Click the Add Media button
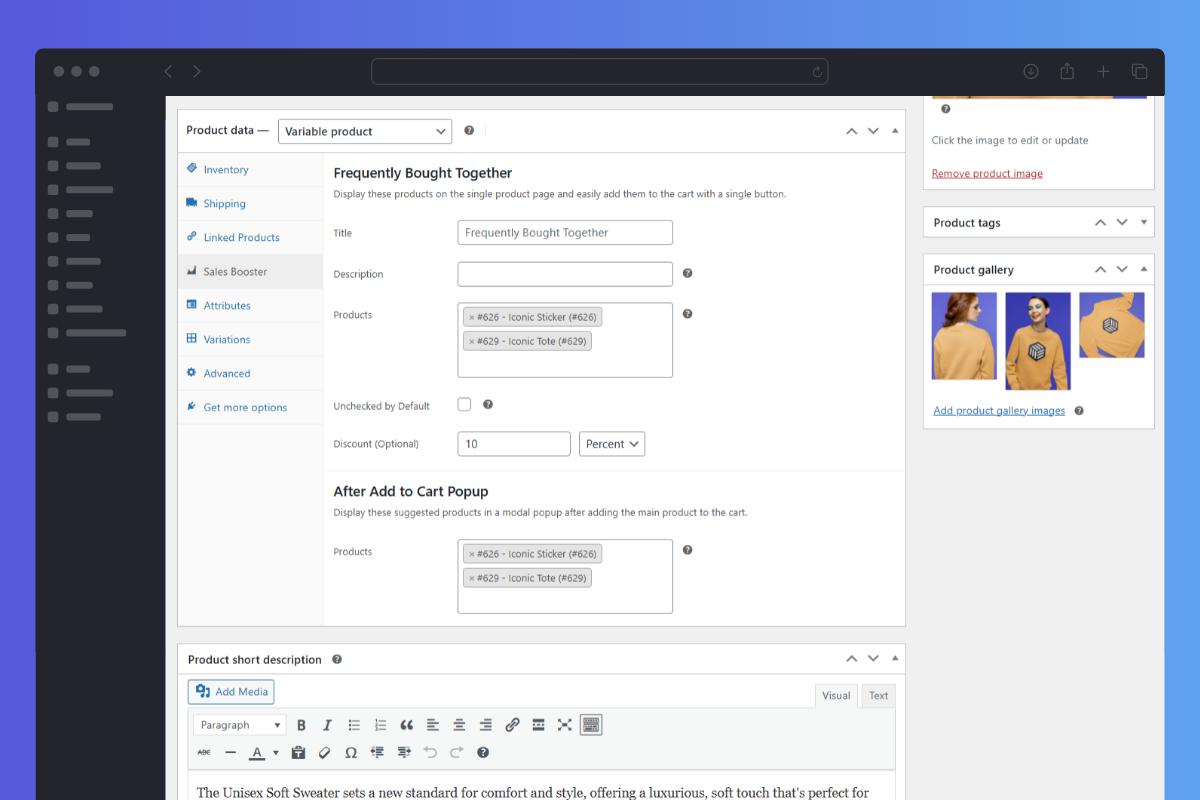 point(231,692)
